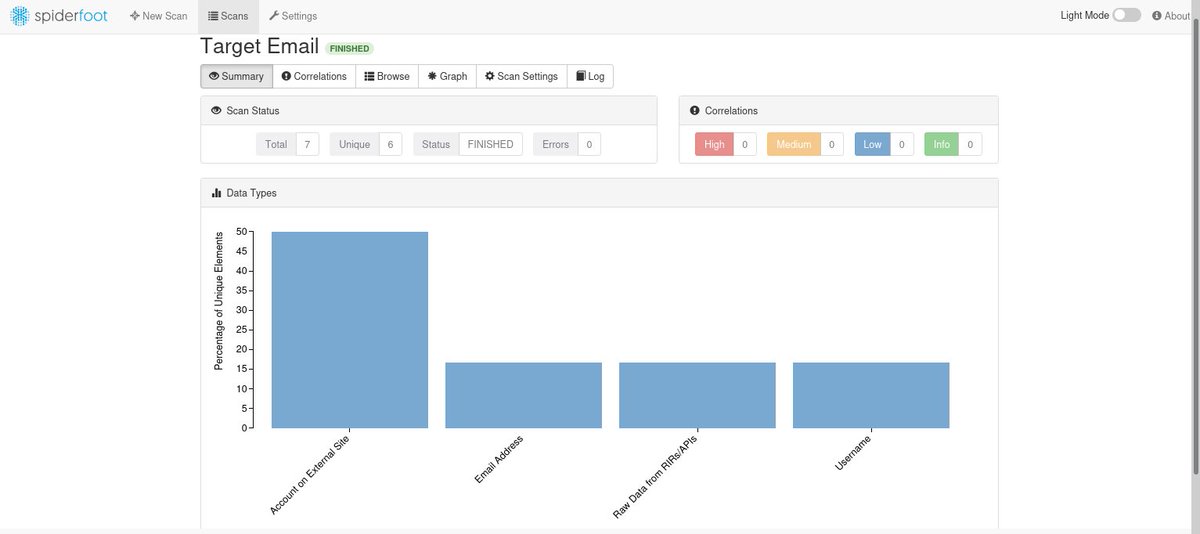Open the About menu
Viewport: 1200px width, 534px height.
click(1172, 16)
